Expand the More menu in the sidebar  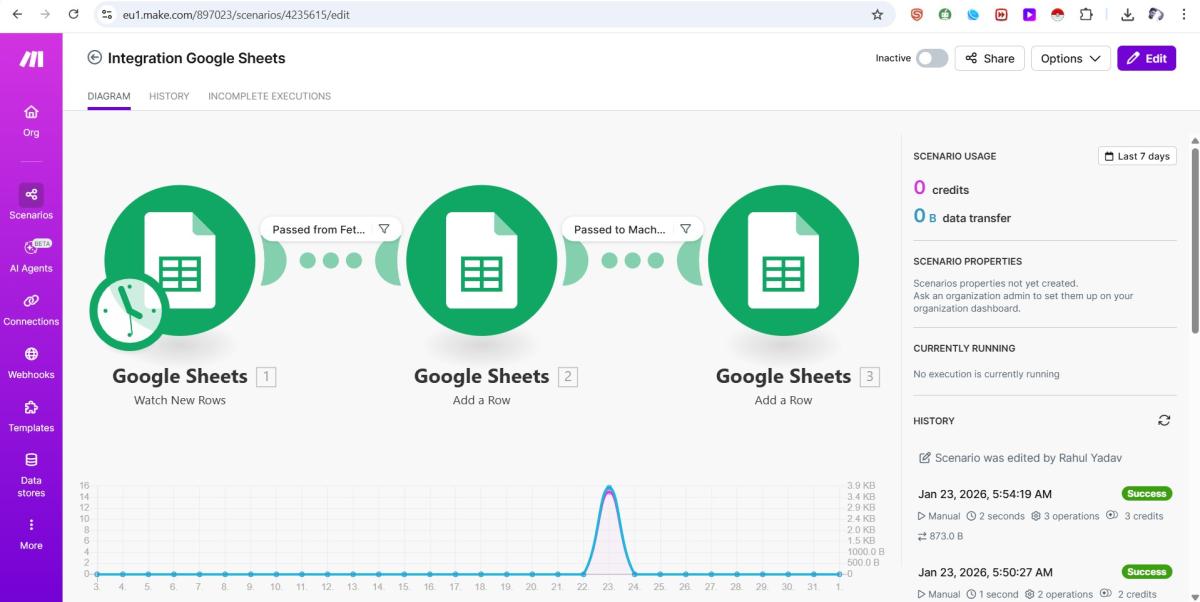click(31, 533)
